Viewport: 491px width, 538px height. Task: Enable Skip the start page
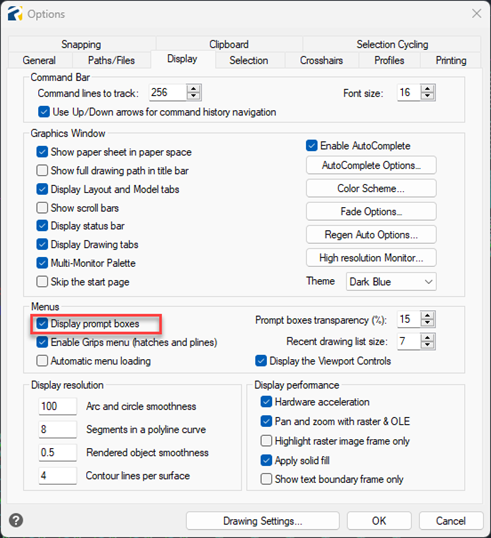tap(42, 282)
